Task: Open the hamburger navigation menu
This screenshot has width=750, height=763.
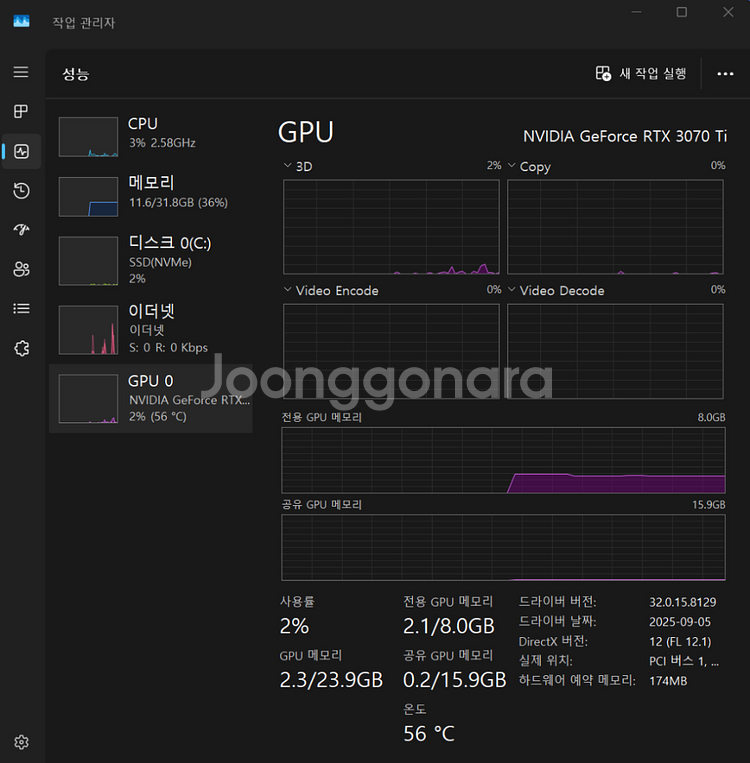Action: 21,72
